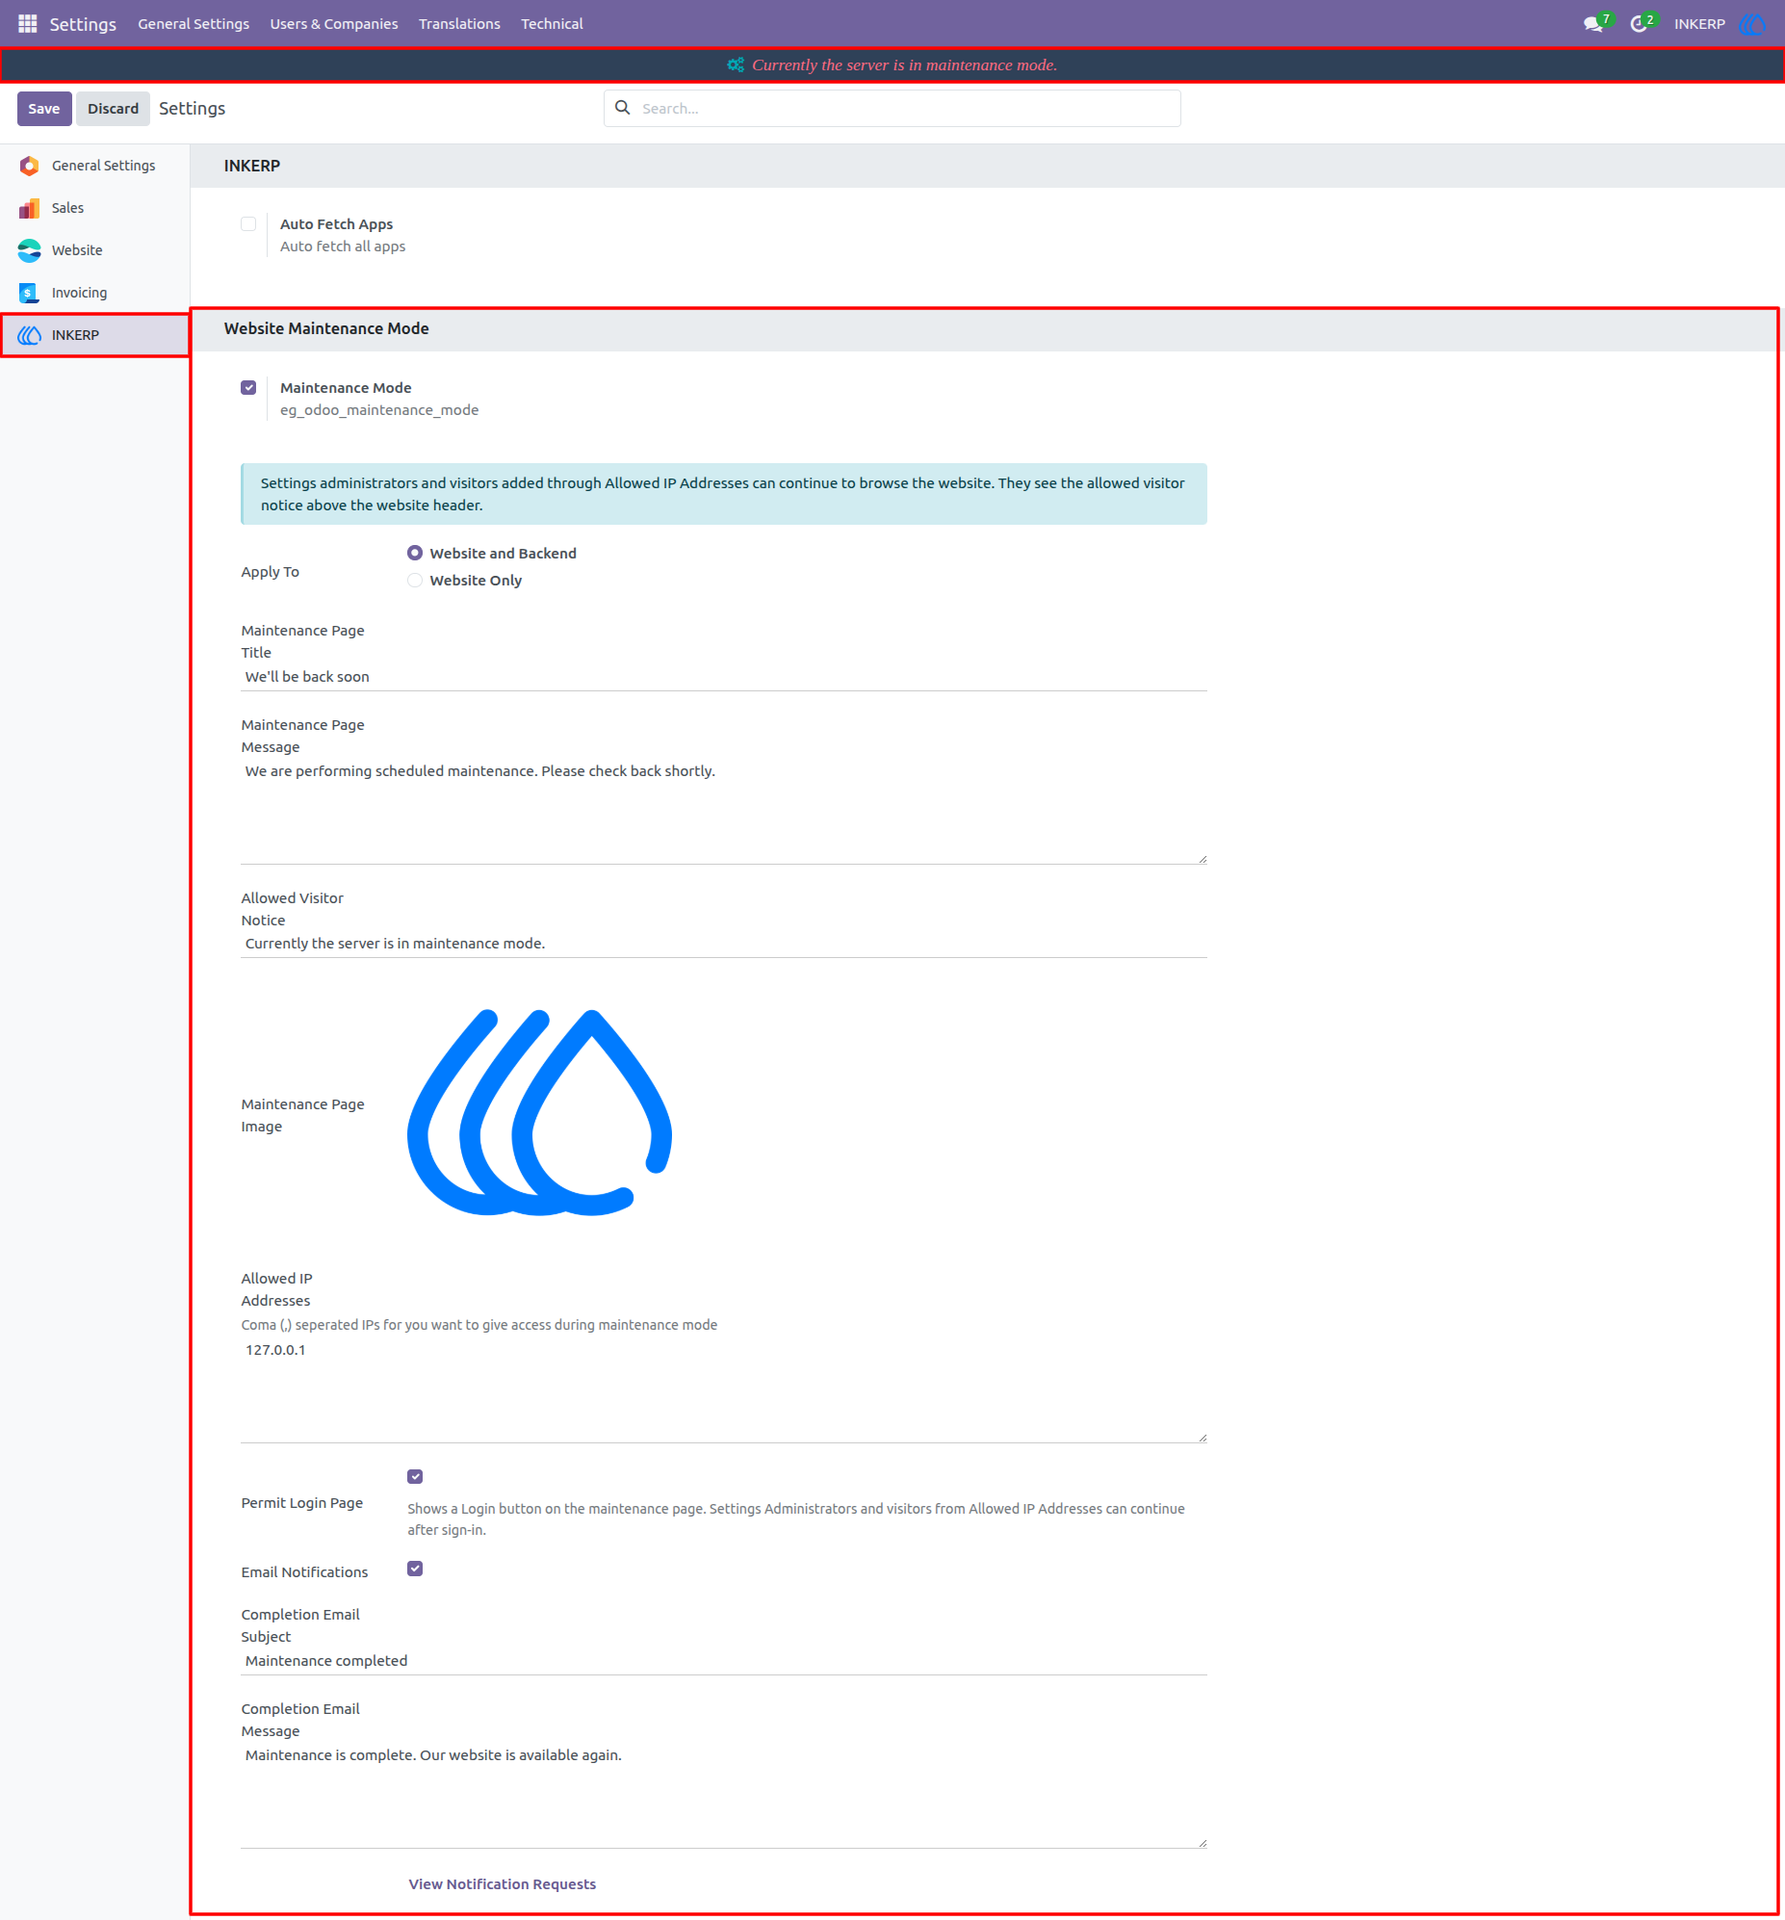Open the Translations menu
This screenshot has width=1785, height=1920.
(x=459, y=24)
